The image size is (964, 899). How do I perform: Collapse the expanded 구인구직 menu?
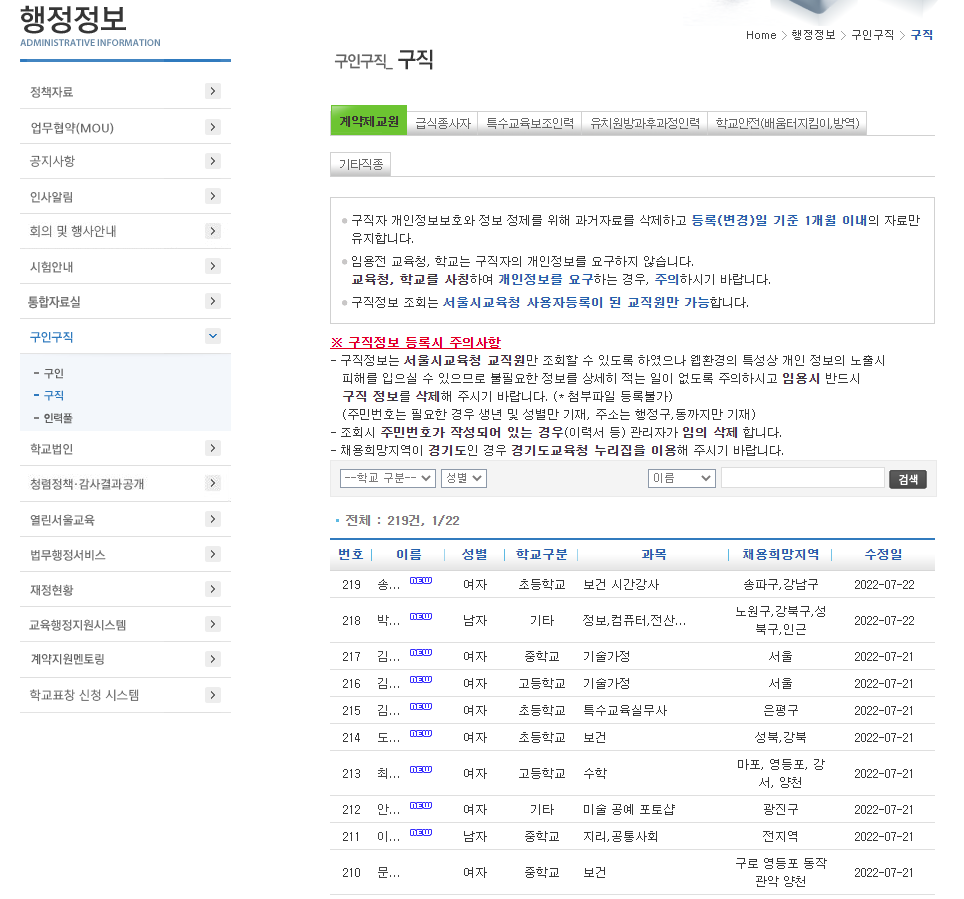click(x=212, y=336)
